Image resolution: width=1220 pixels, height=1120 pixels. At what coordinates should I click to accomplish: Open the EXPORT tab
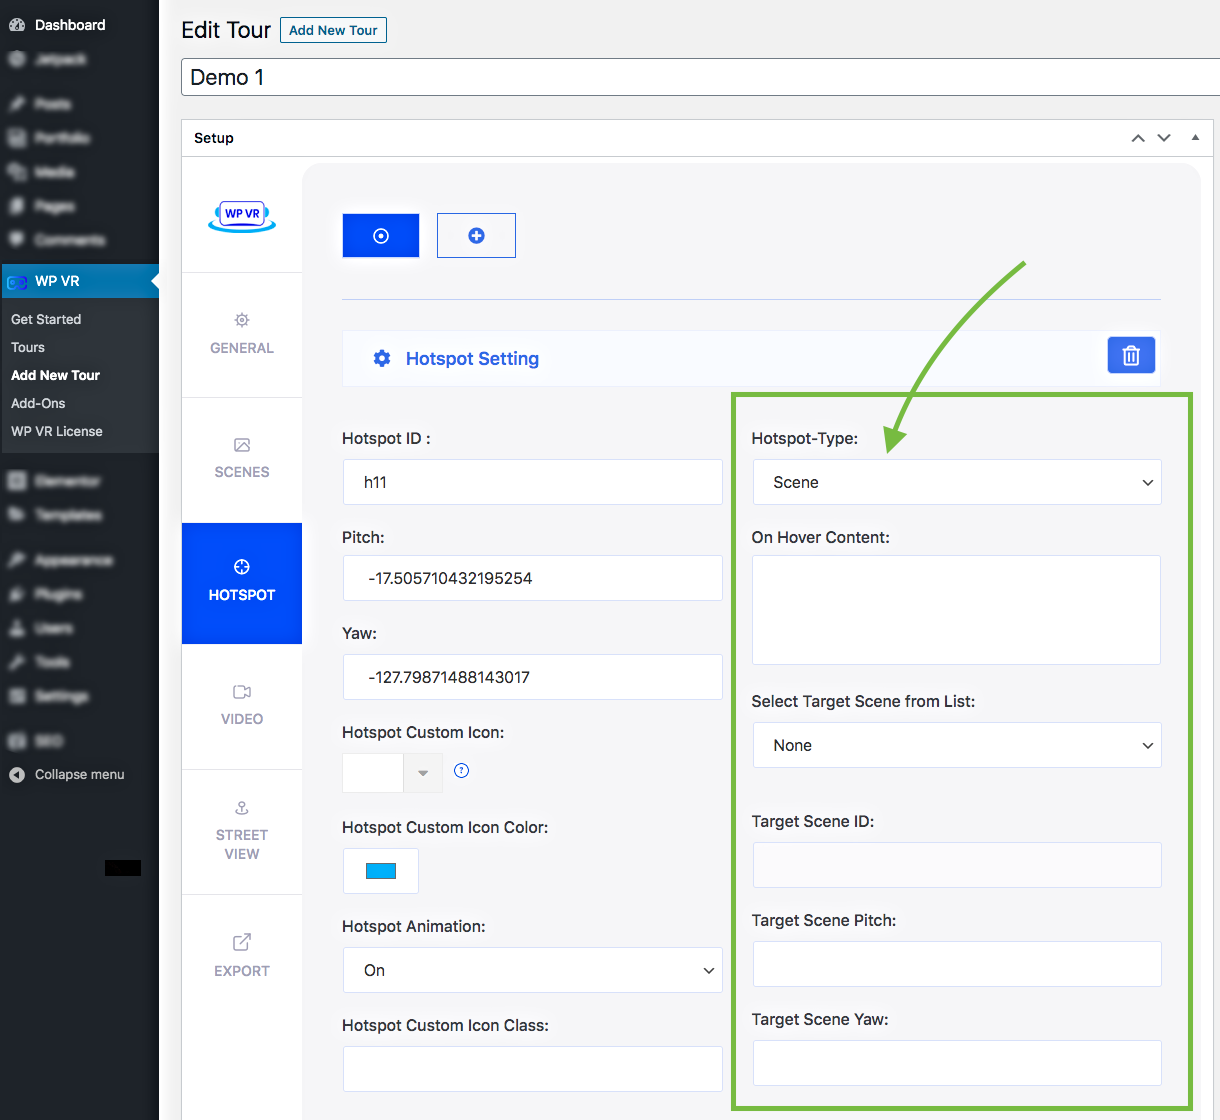pyautogui.click(x=242, y=956)
